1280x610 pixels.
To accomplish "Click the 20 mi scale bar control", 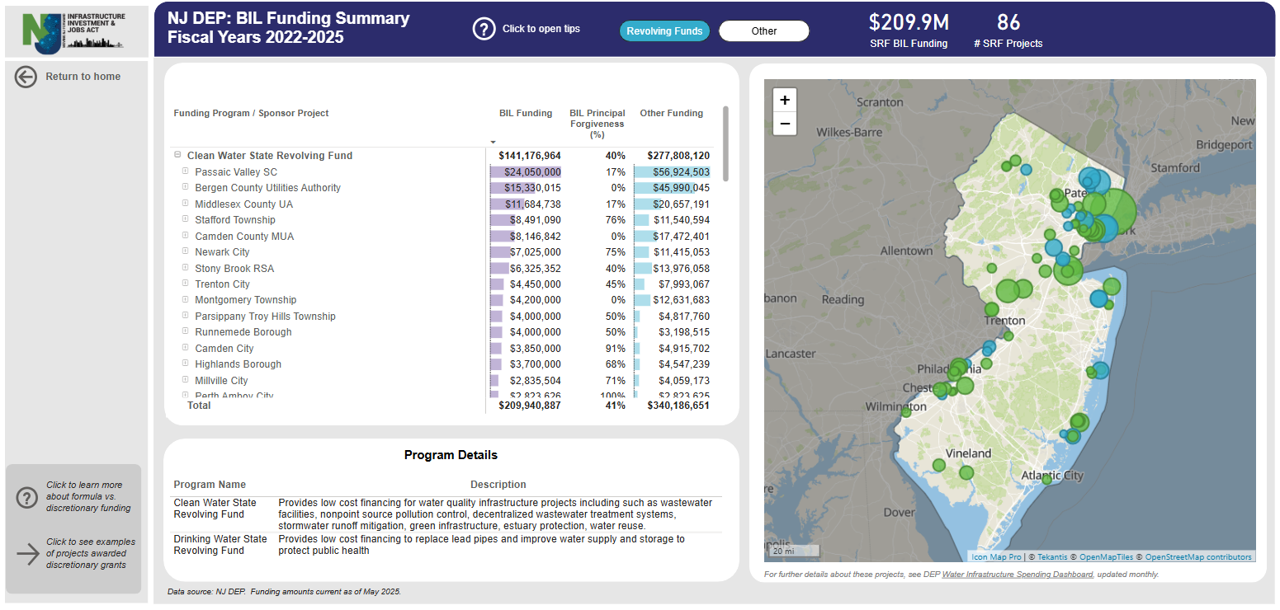I will pyautogui.click(x=793, y=550).
